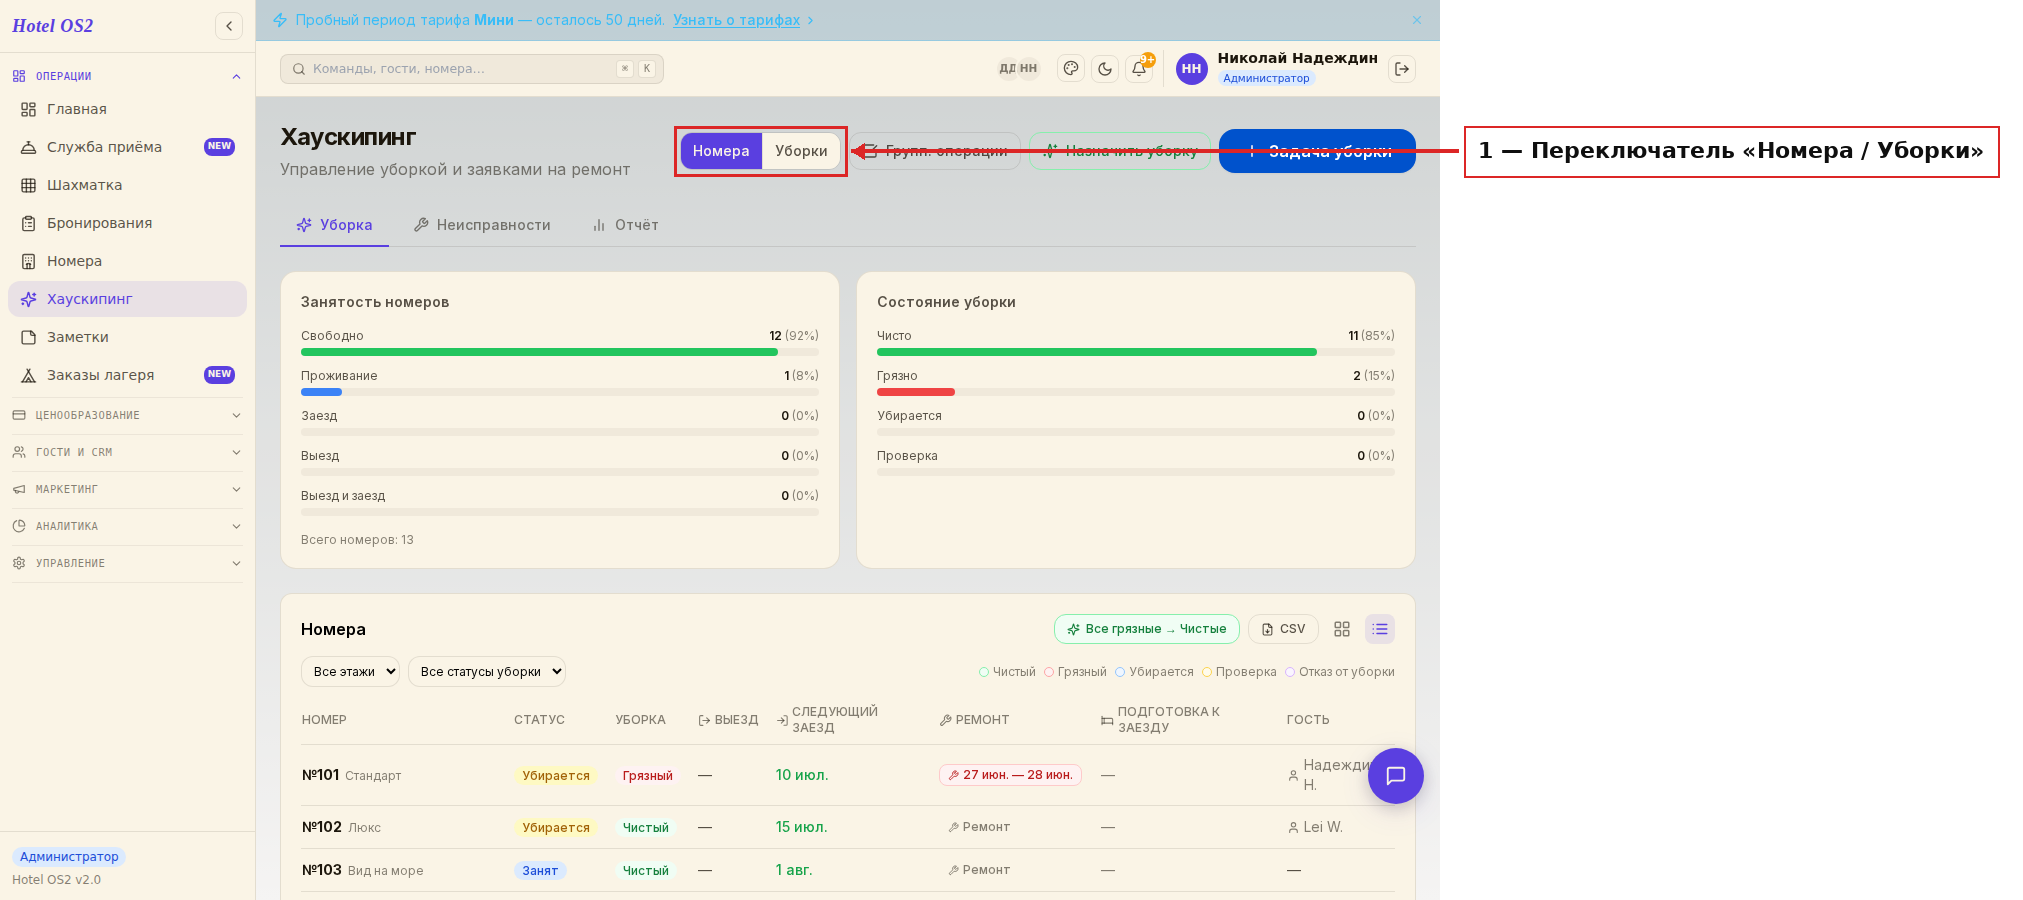2023x900 pixels.
Task: Switch toggle to Уборки
Action: tap(801, 151)
